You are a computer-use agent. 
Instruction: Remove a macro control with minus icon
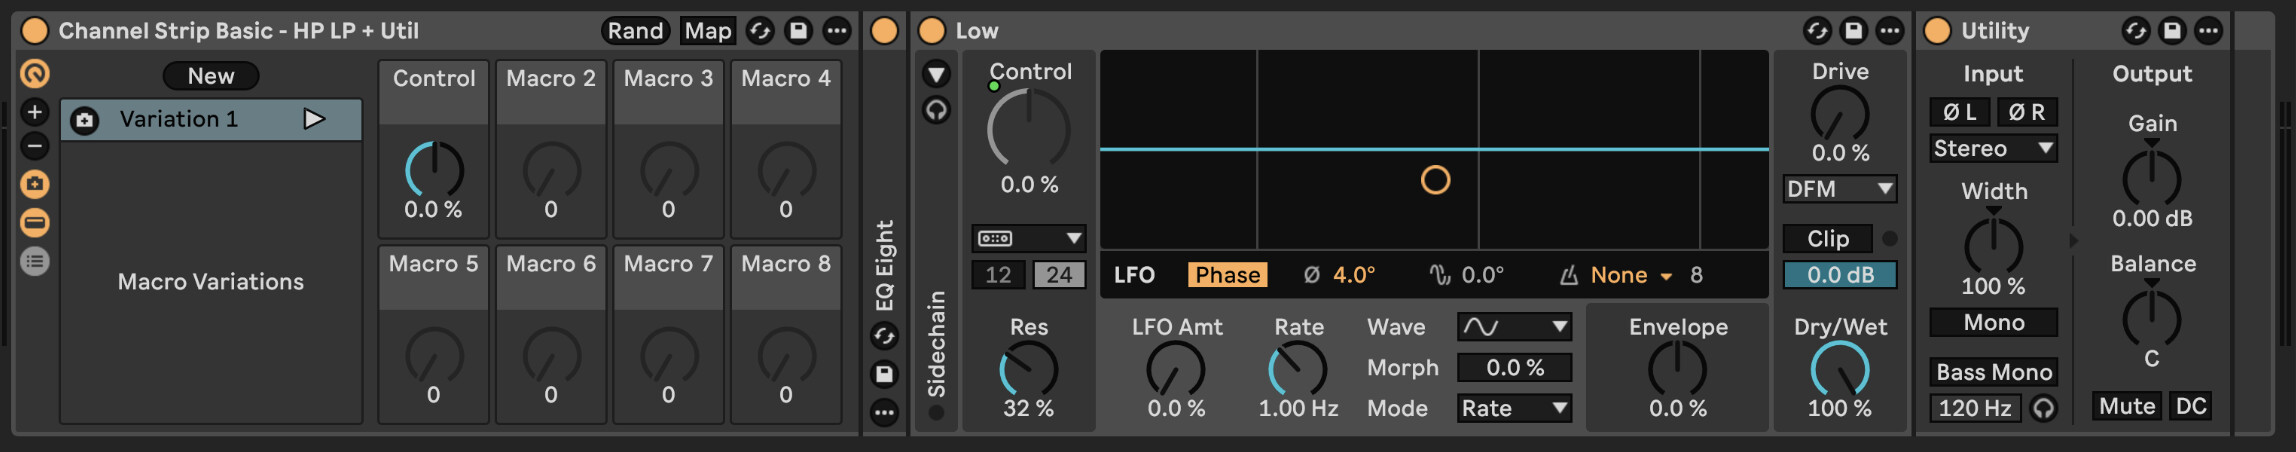[x=35, y=147]
